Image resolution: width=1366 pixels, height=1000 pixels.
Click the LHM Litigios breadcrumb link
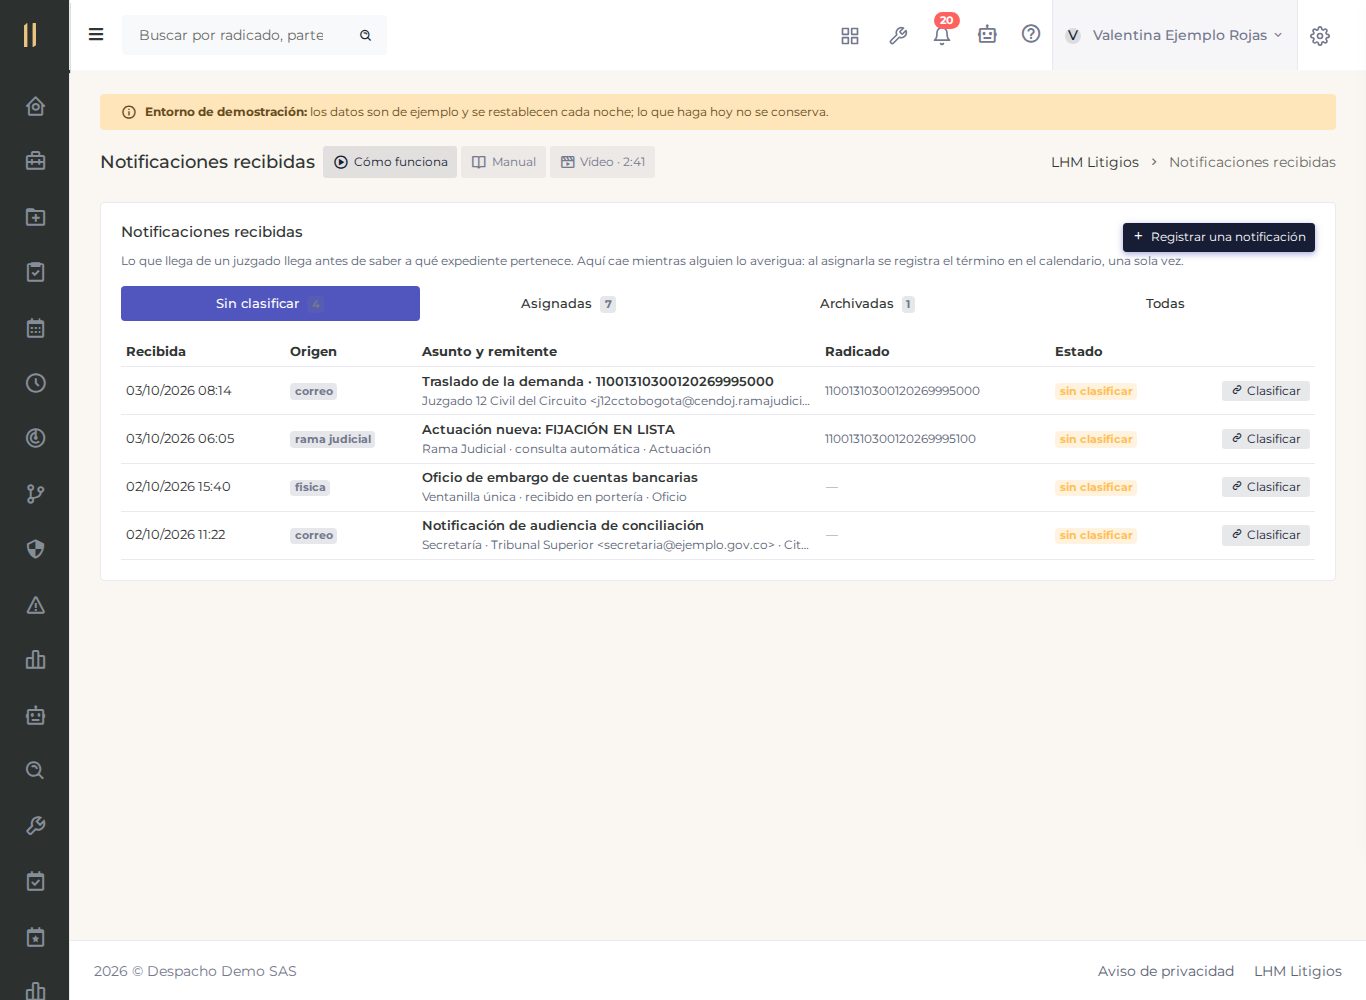1095,162
